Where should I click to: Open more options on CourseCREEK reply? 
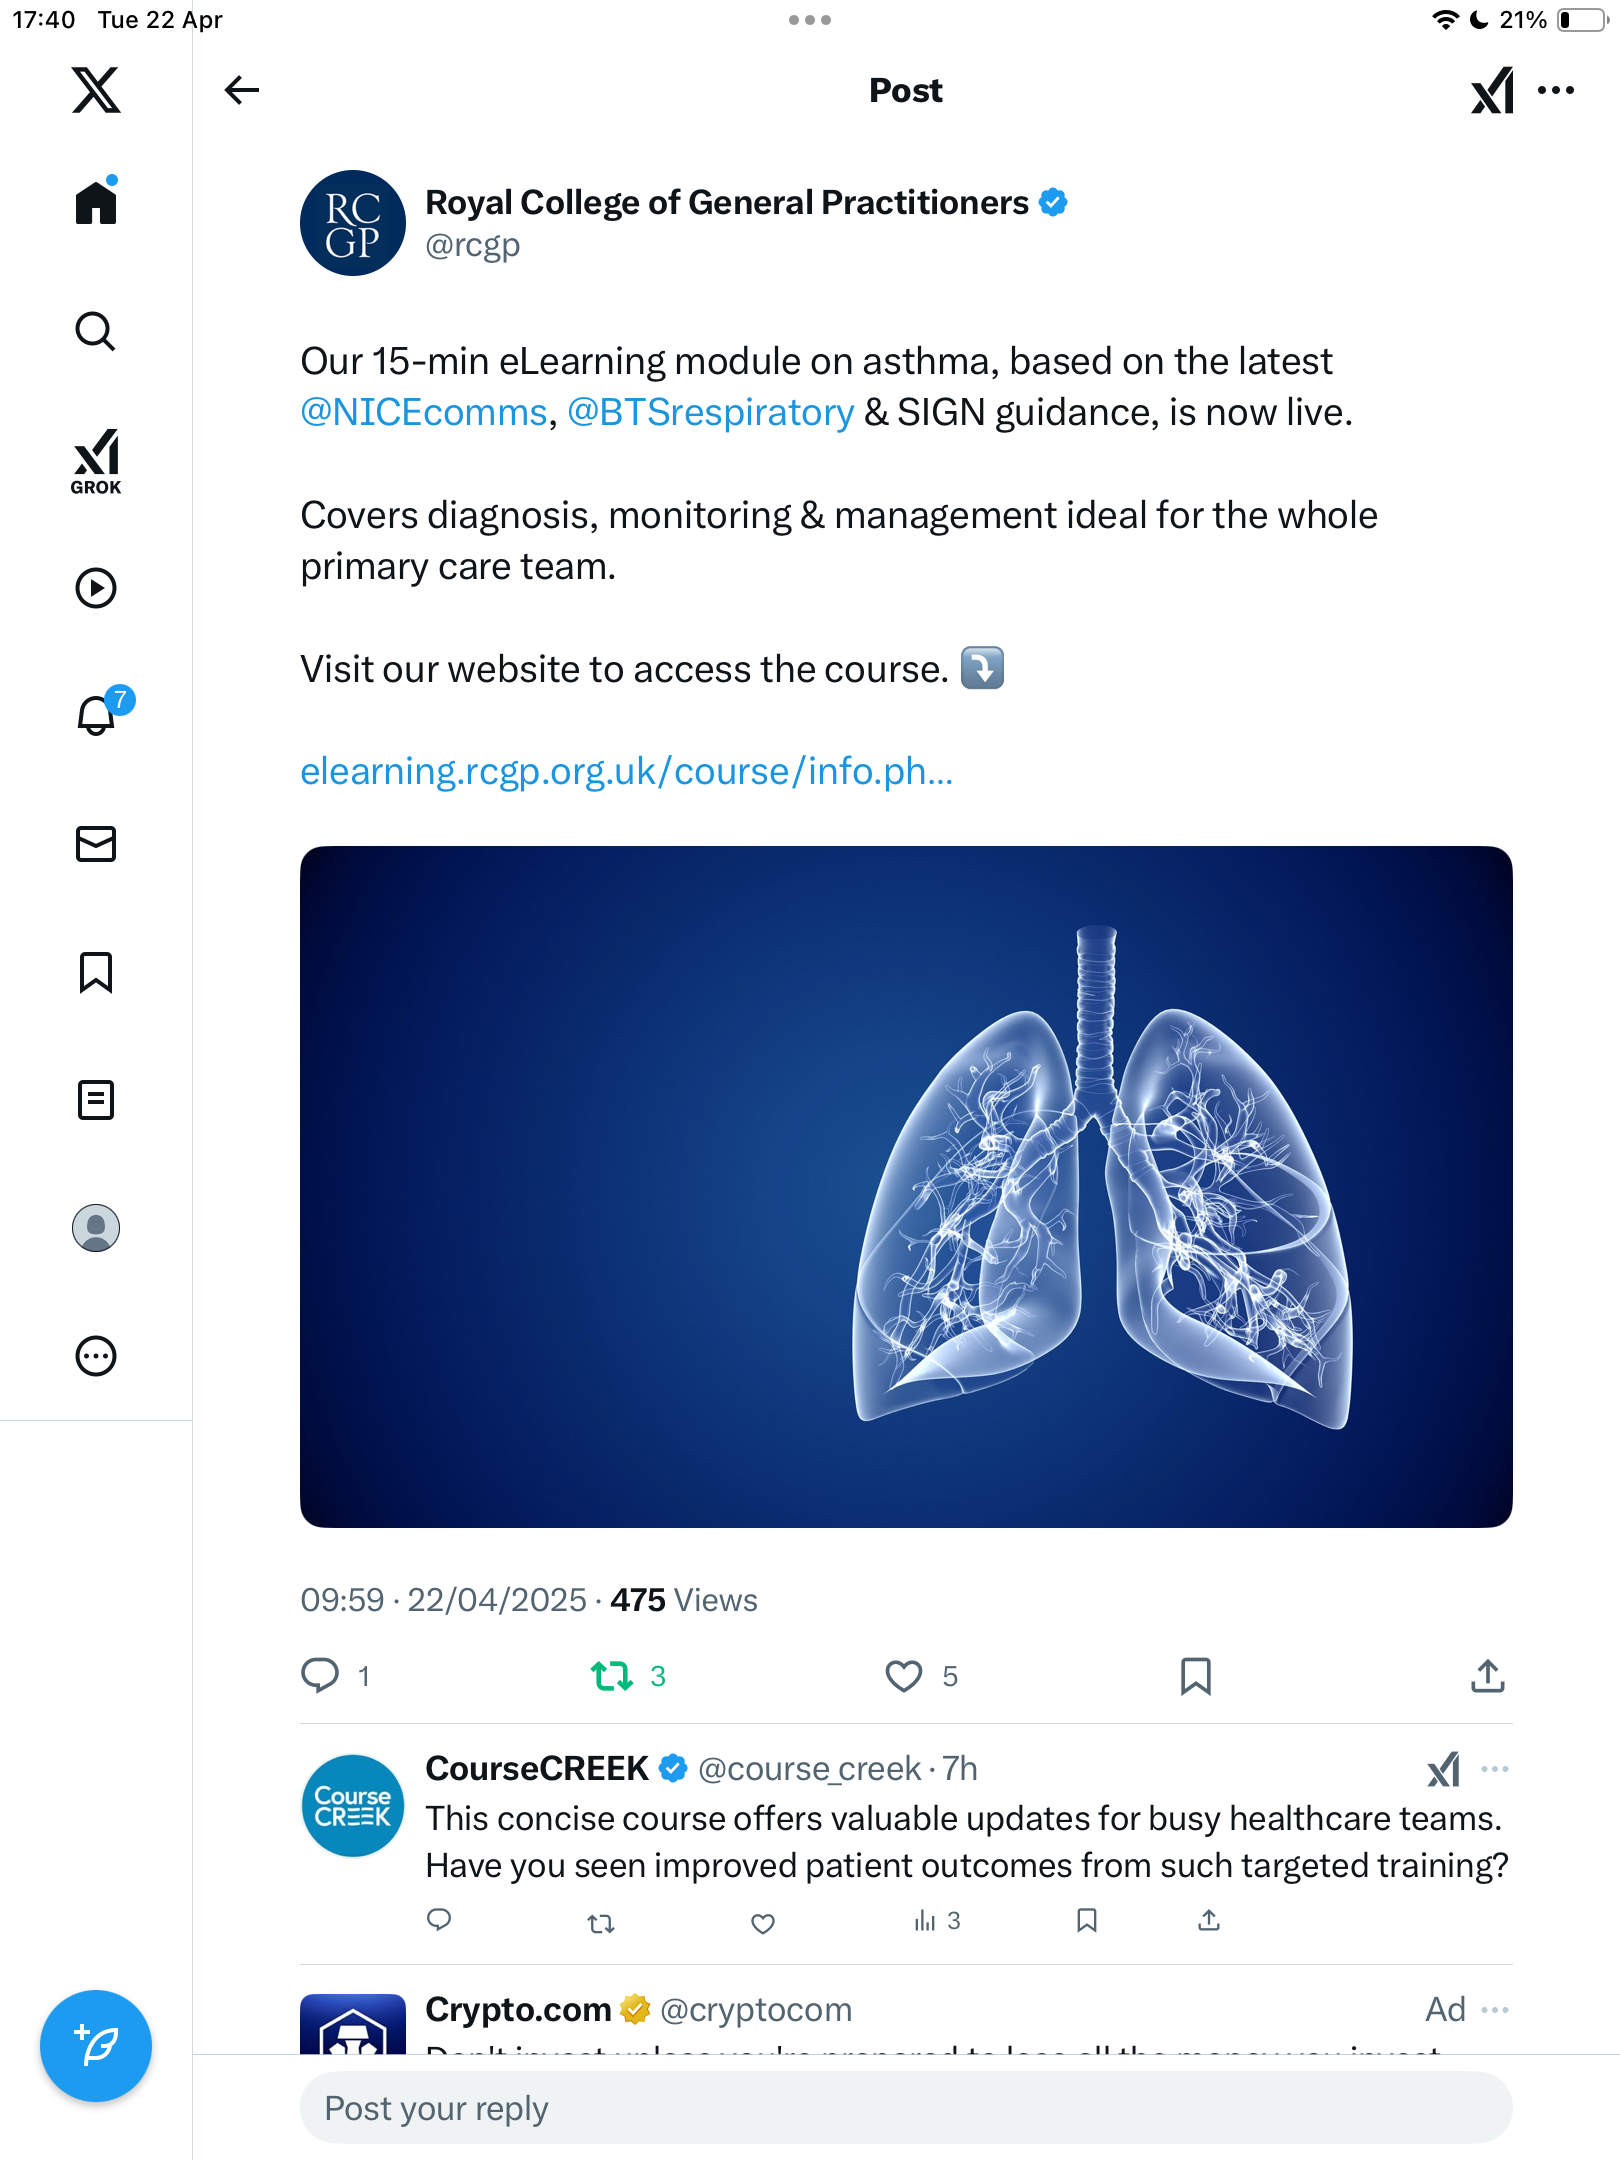1495,1769
